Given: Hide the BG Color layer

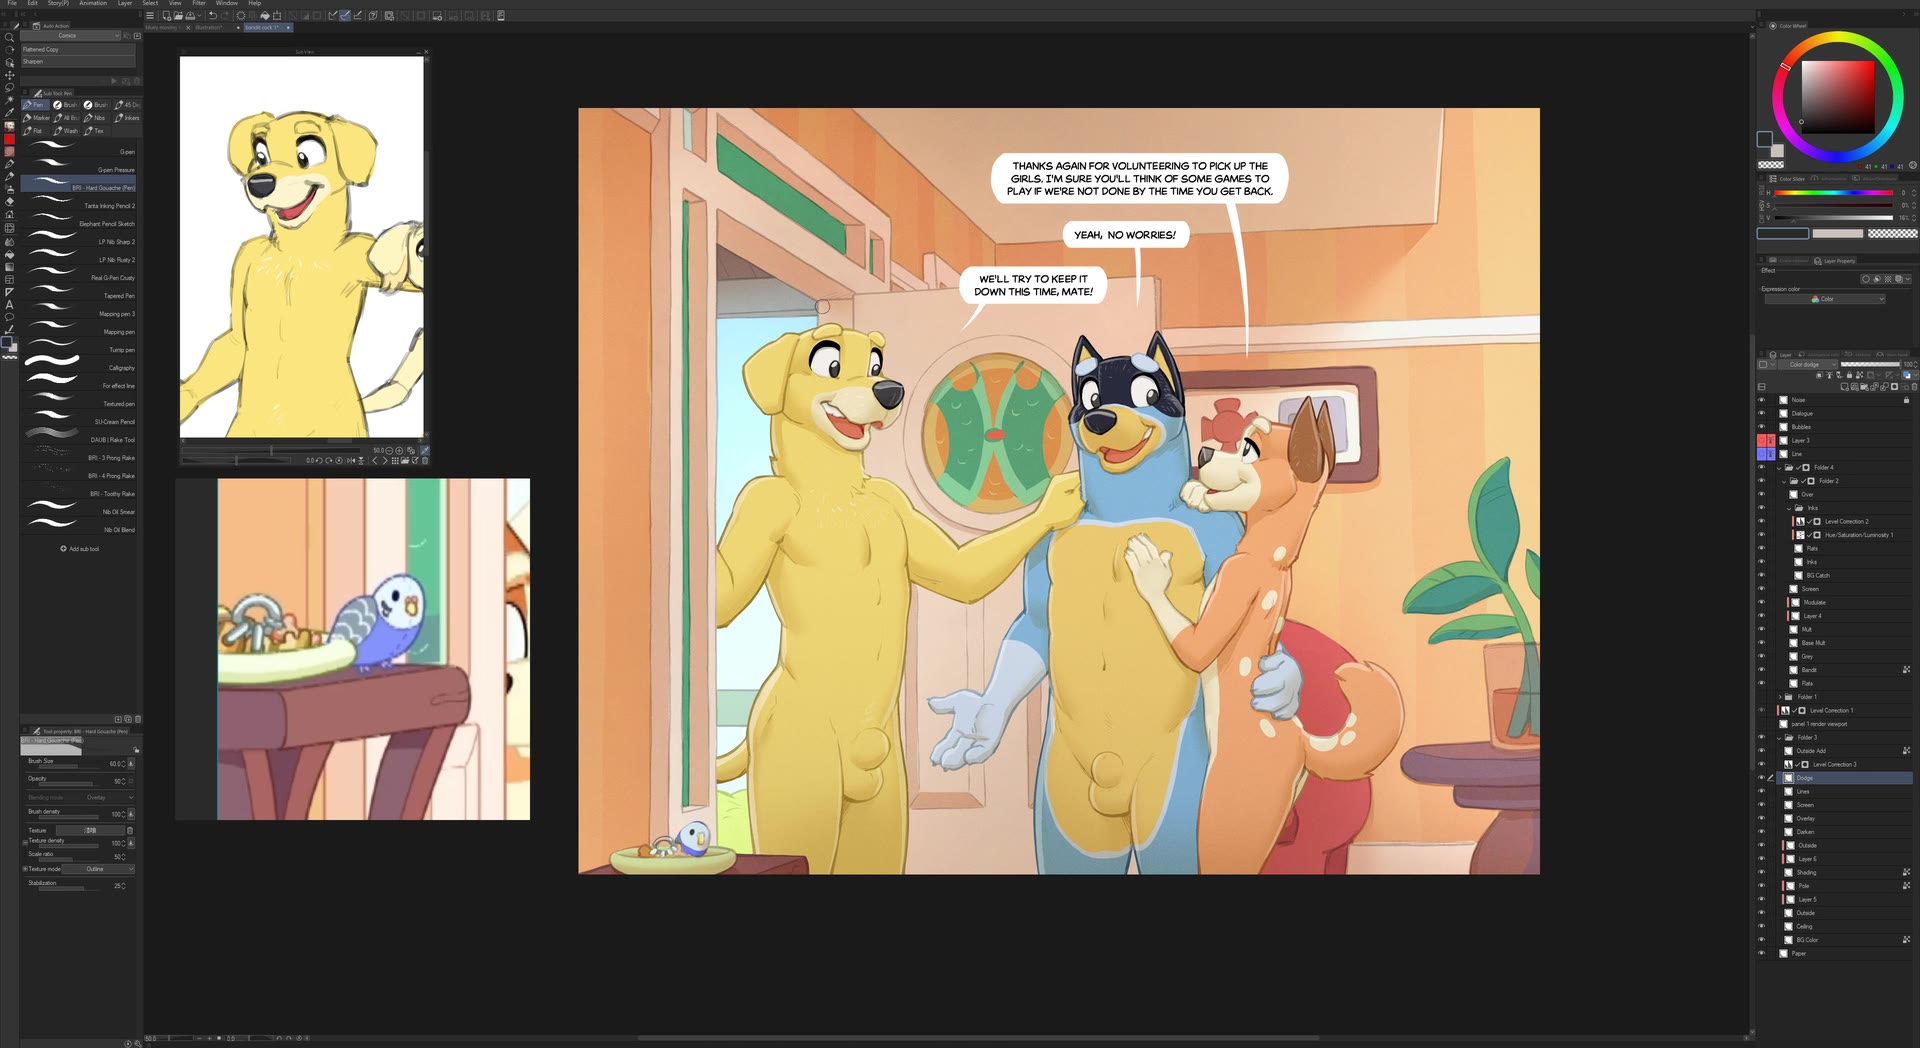Looking at the screenshot, I should click(x=1762, y=940).
